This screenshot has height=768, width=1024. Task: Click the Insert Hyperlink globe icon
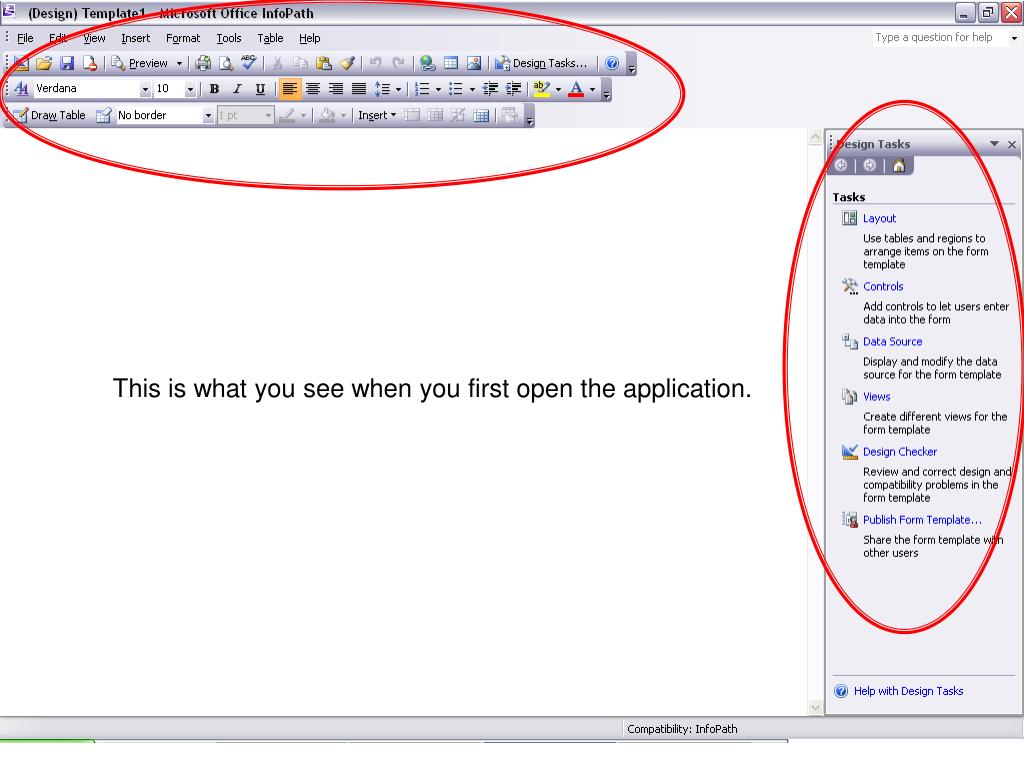pyautogui.click(x=428, y=63)
